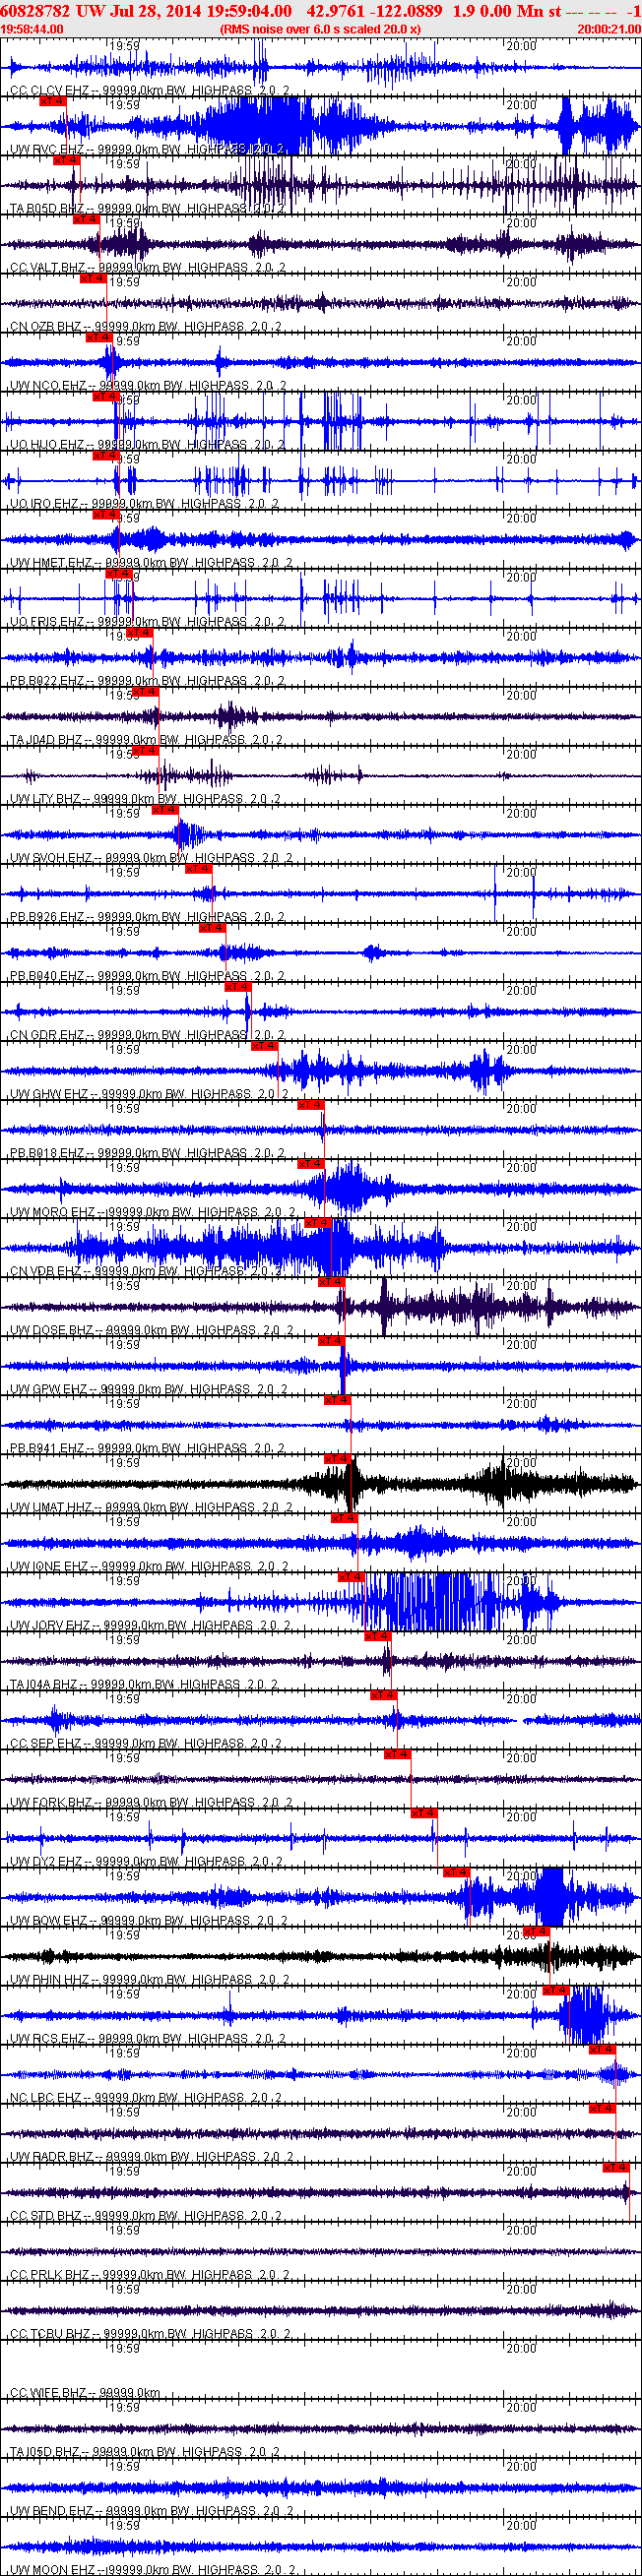The image size is (642, 2576).
Task: Click the coordinates 42.9761 -122.0889 in header
Action: tap(374, 10)
